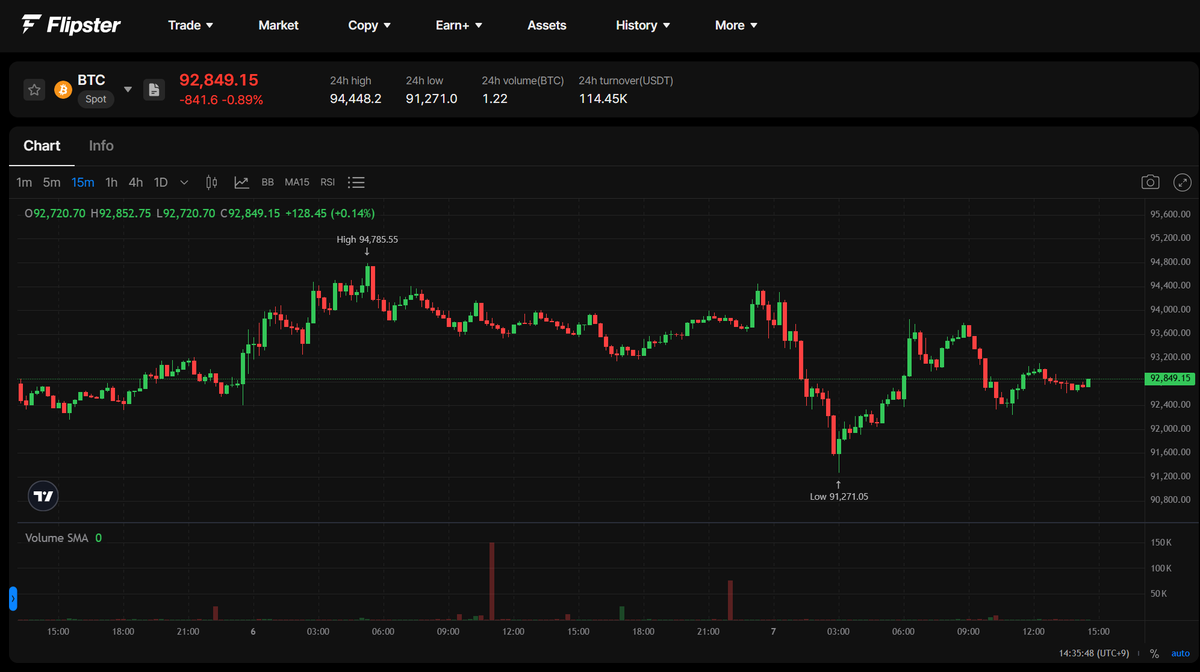Click the TradingView logo on the chart
Image resolution: width=1200 pixels, height=672 pixels.
(x=42, y=495)
